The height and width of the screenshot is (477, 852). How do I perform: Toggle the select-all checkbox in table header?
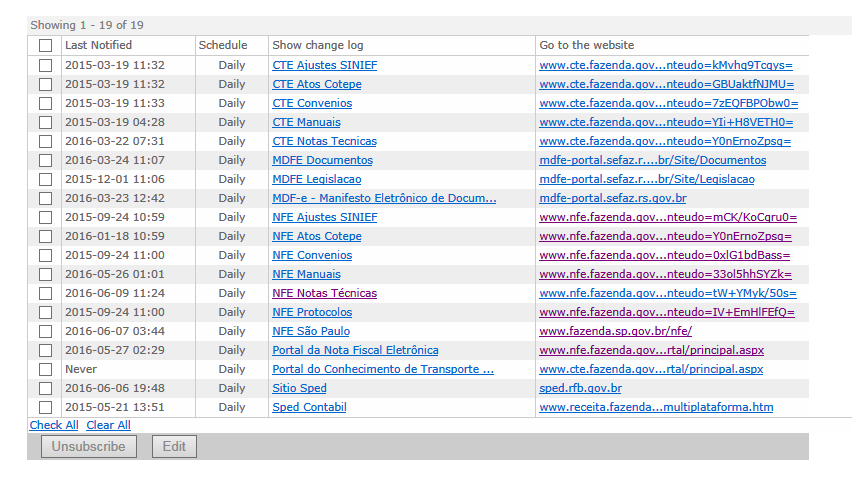tap(45, 46)
